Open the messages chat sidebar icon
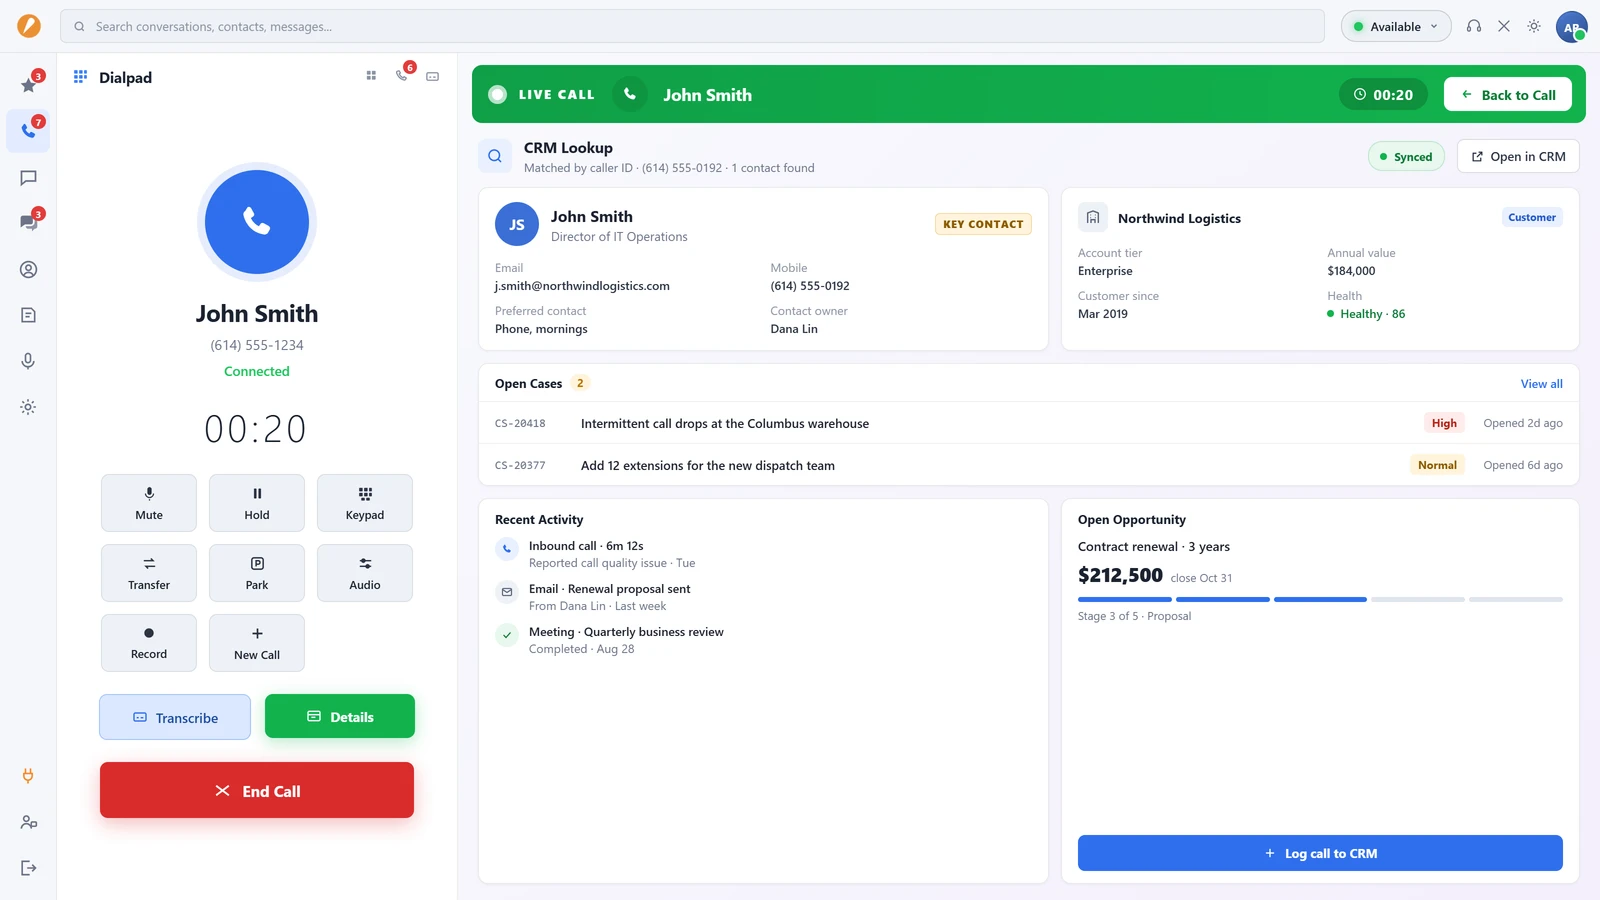The height and width of the screenshot is (900, 1600). pyautogui.click(x=28, y=177)
